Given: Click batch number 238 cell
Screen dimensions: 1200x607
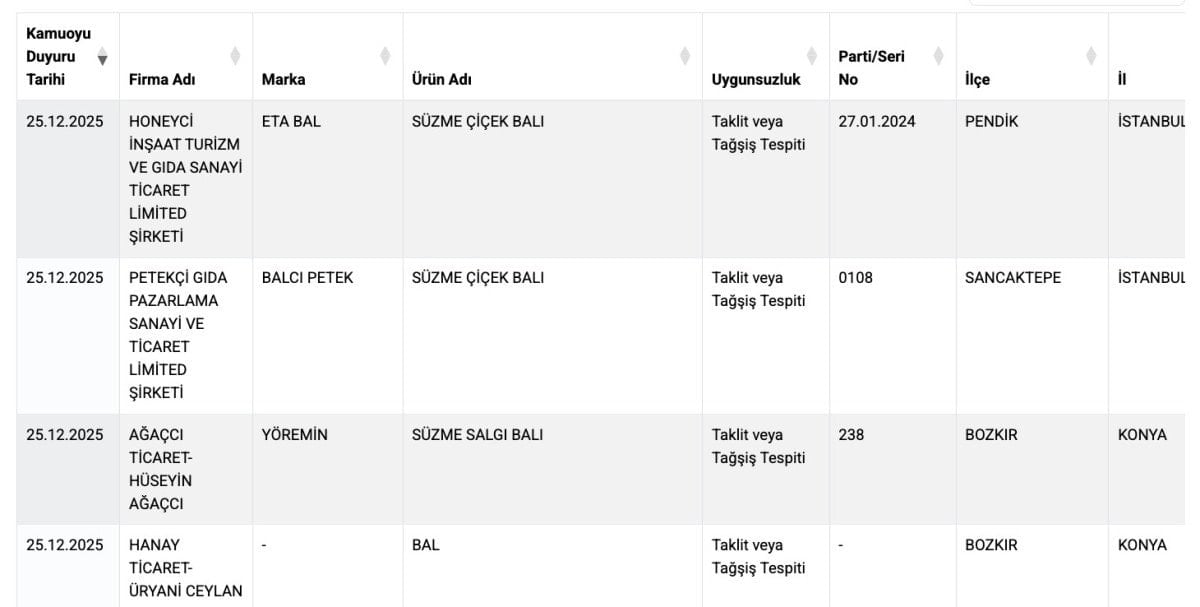Looking at the screenshot, I should pos(851,435).
